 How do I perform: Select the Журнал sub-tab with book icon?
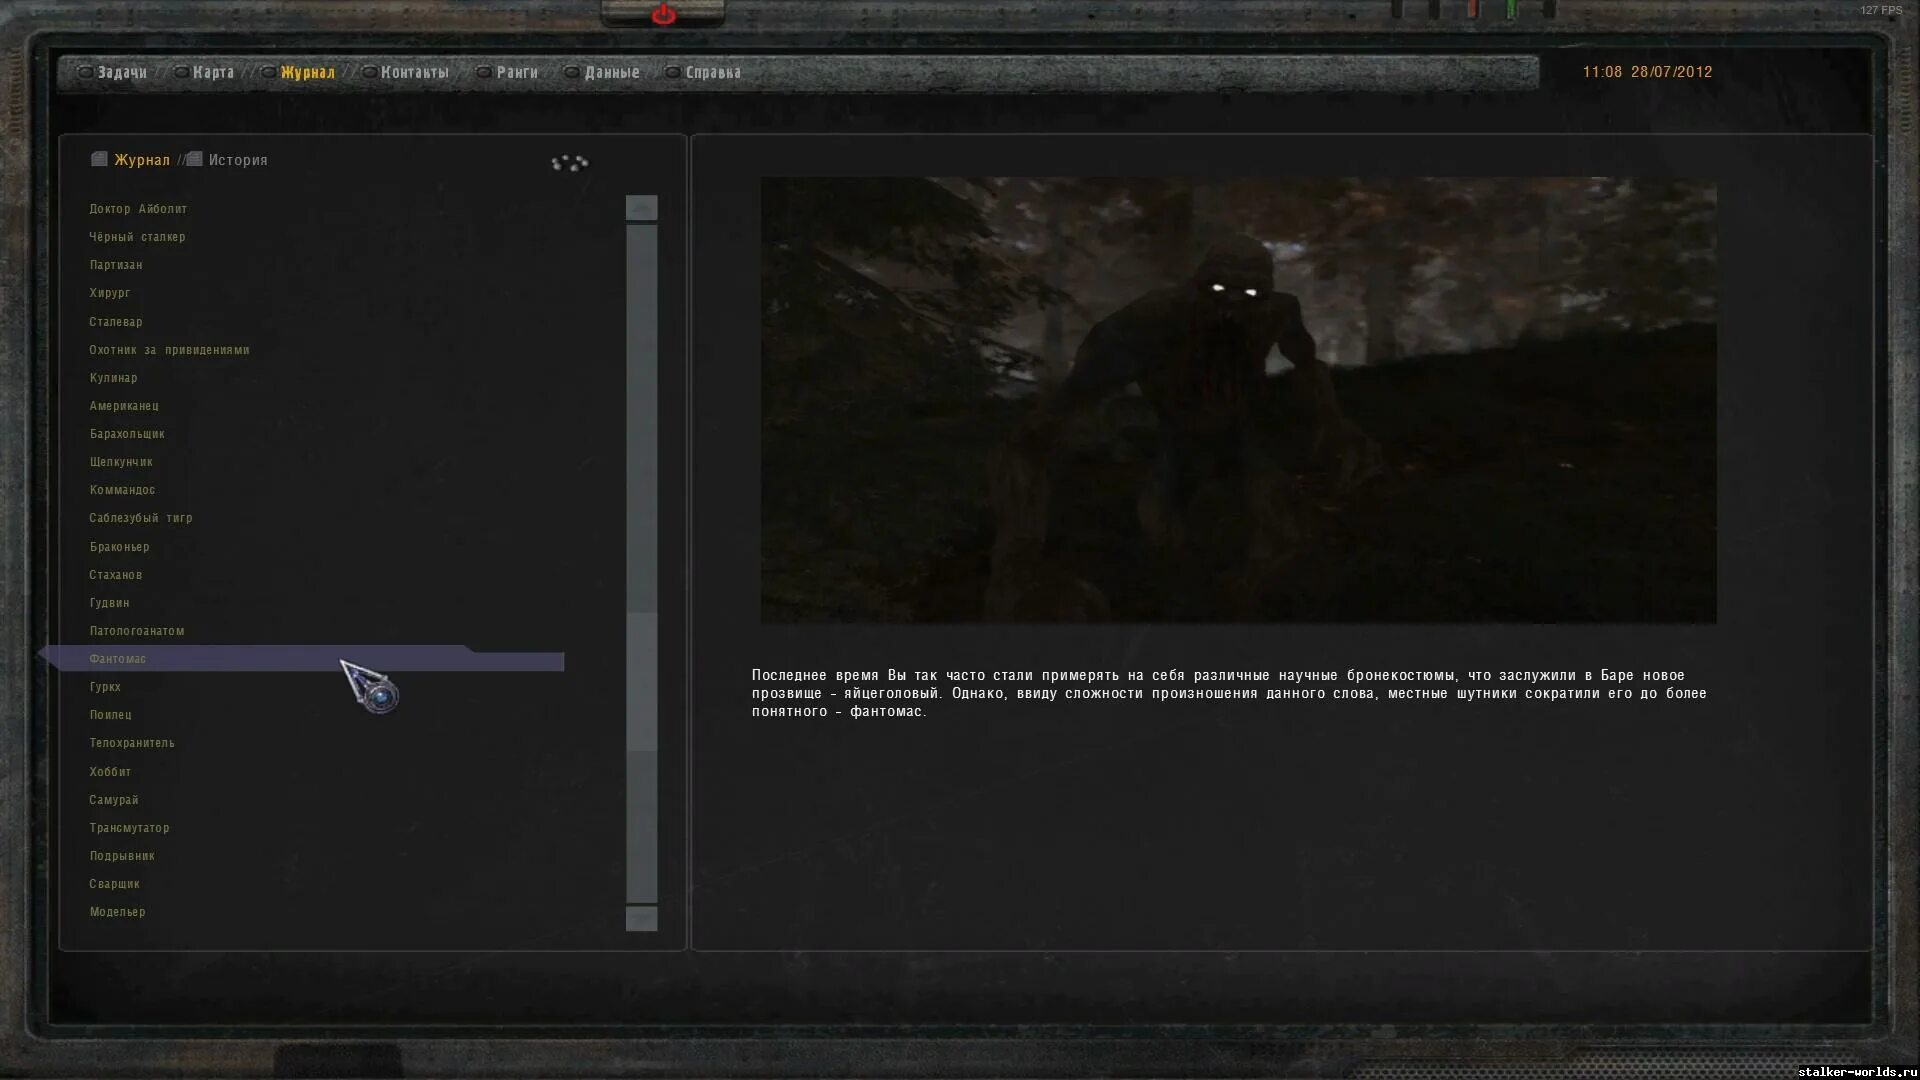pyautogui.click(x=142, y=160)
